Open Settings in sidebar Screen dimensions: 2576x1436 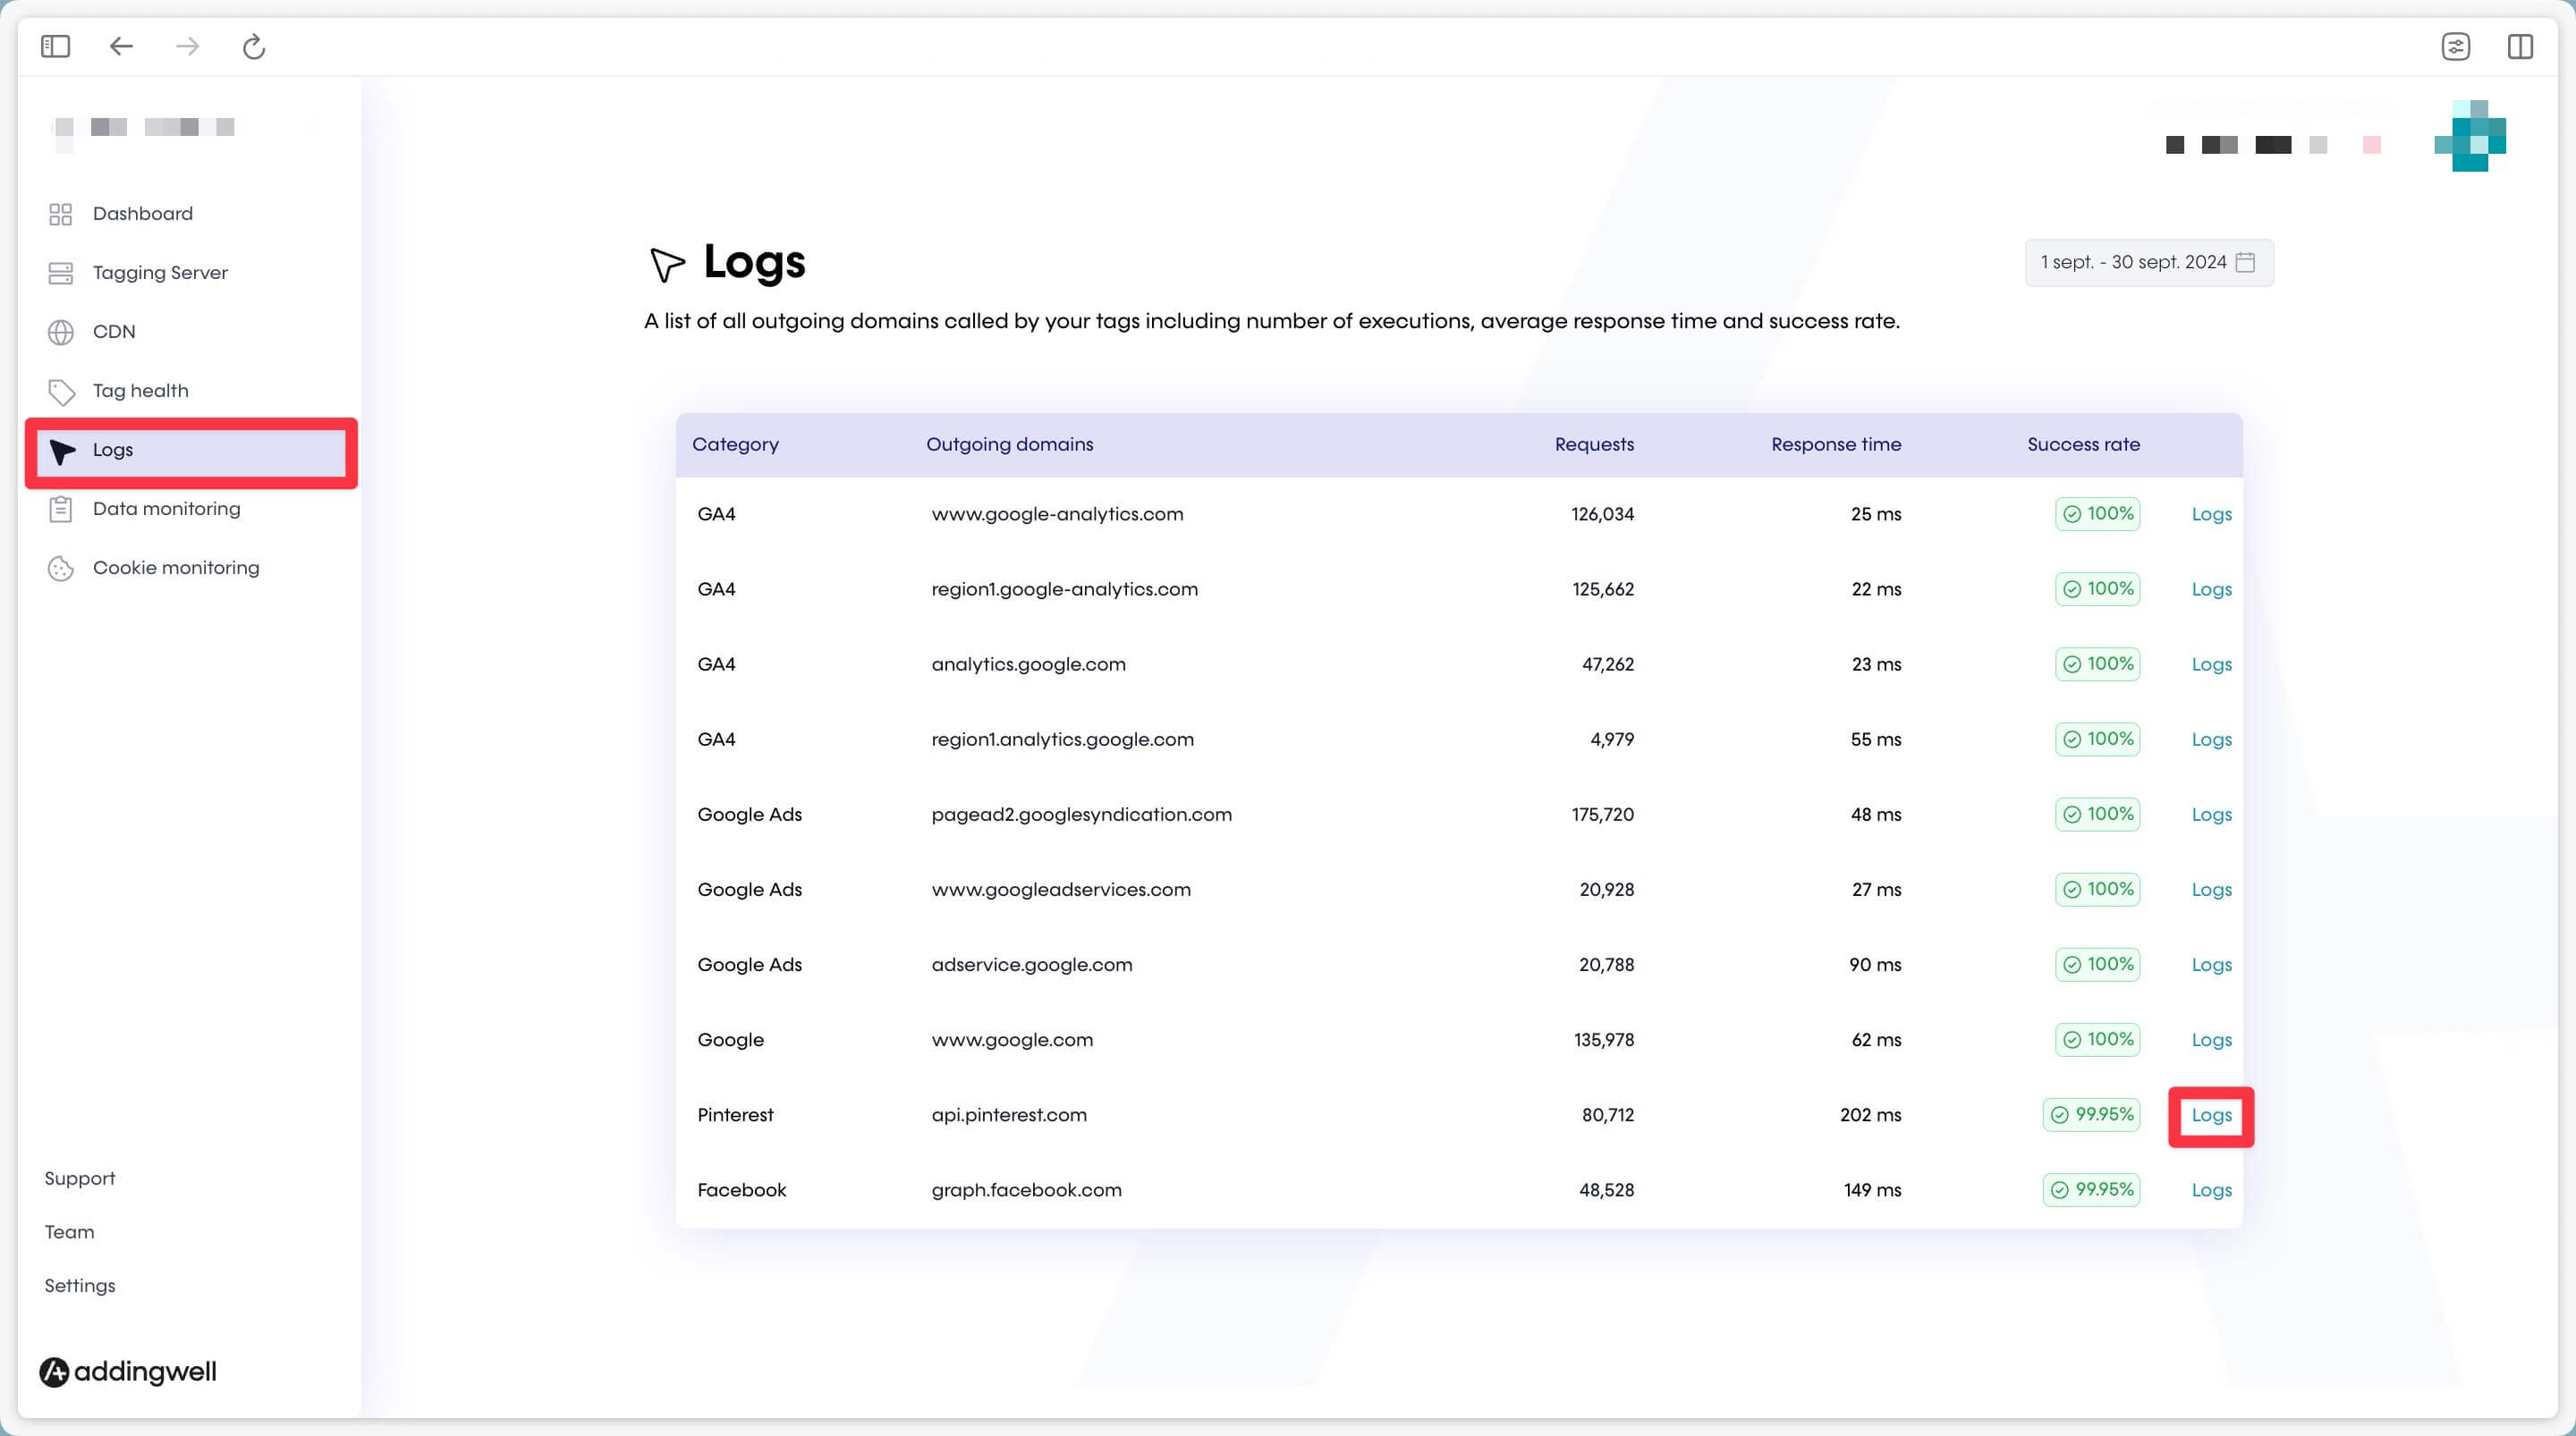click(80, 1286)
